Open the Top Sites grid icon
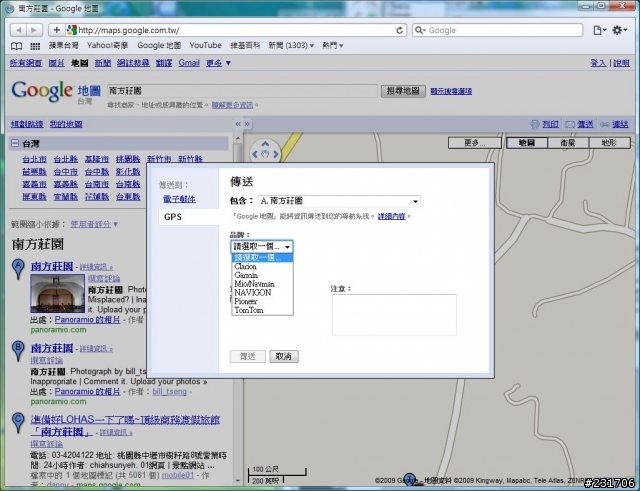This screenshot has width=640, height=491. coord(35,46)
